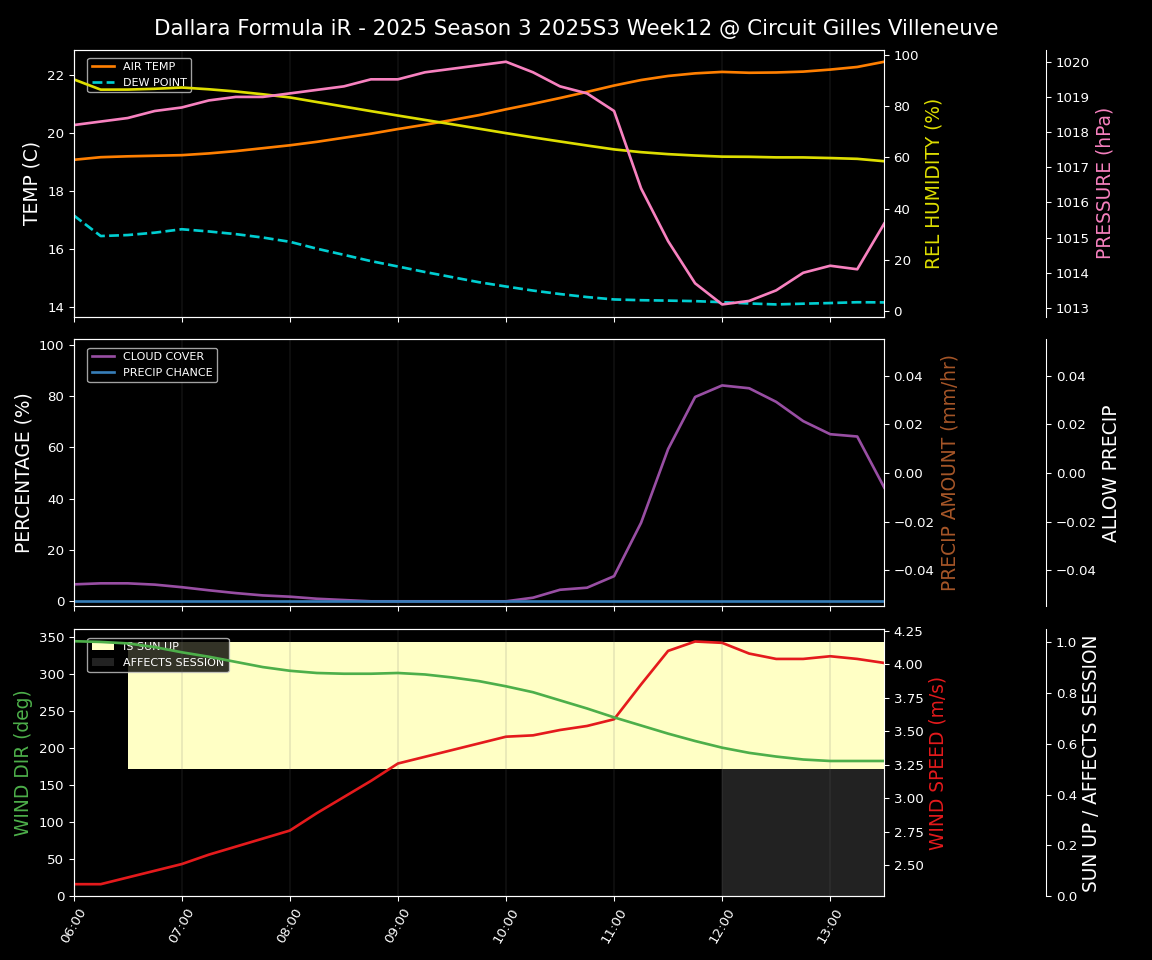Click the blue PRECIP CHANCE legend swatch
Image resolution: width=1152 pixels, height=960 pixels.
pyautogui.click(x=104, y=372)
